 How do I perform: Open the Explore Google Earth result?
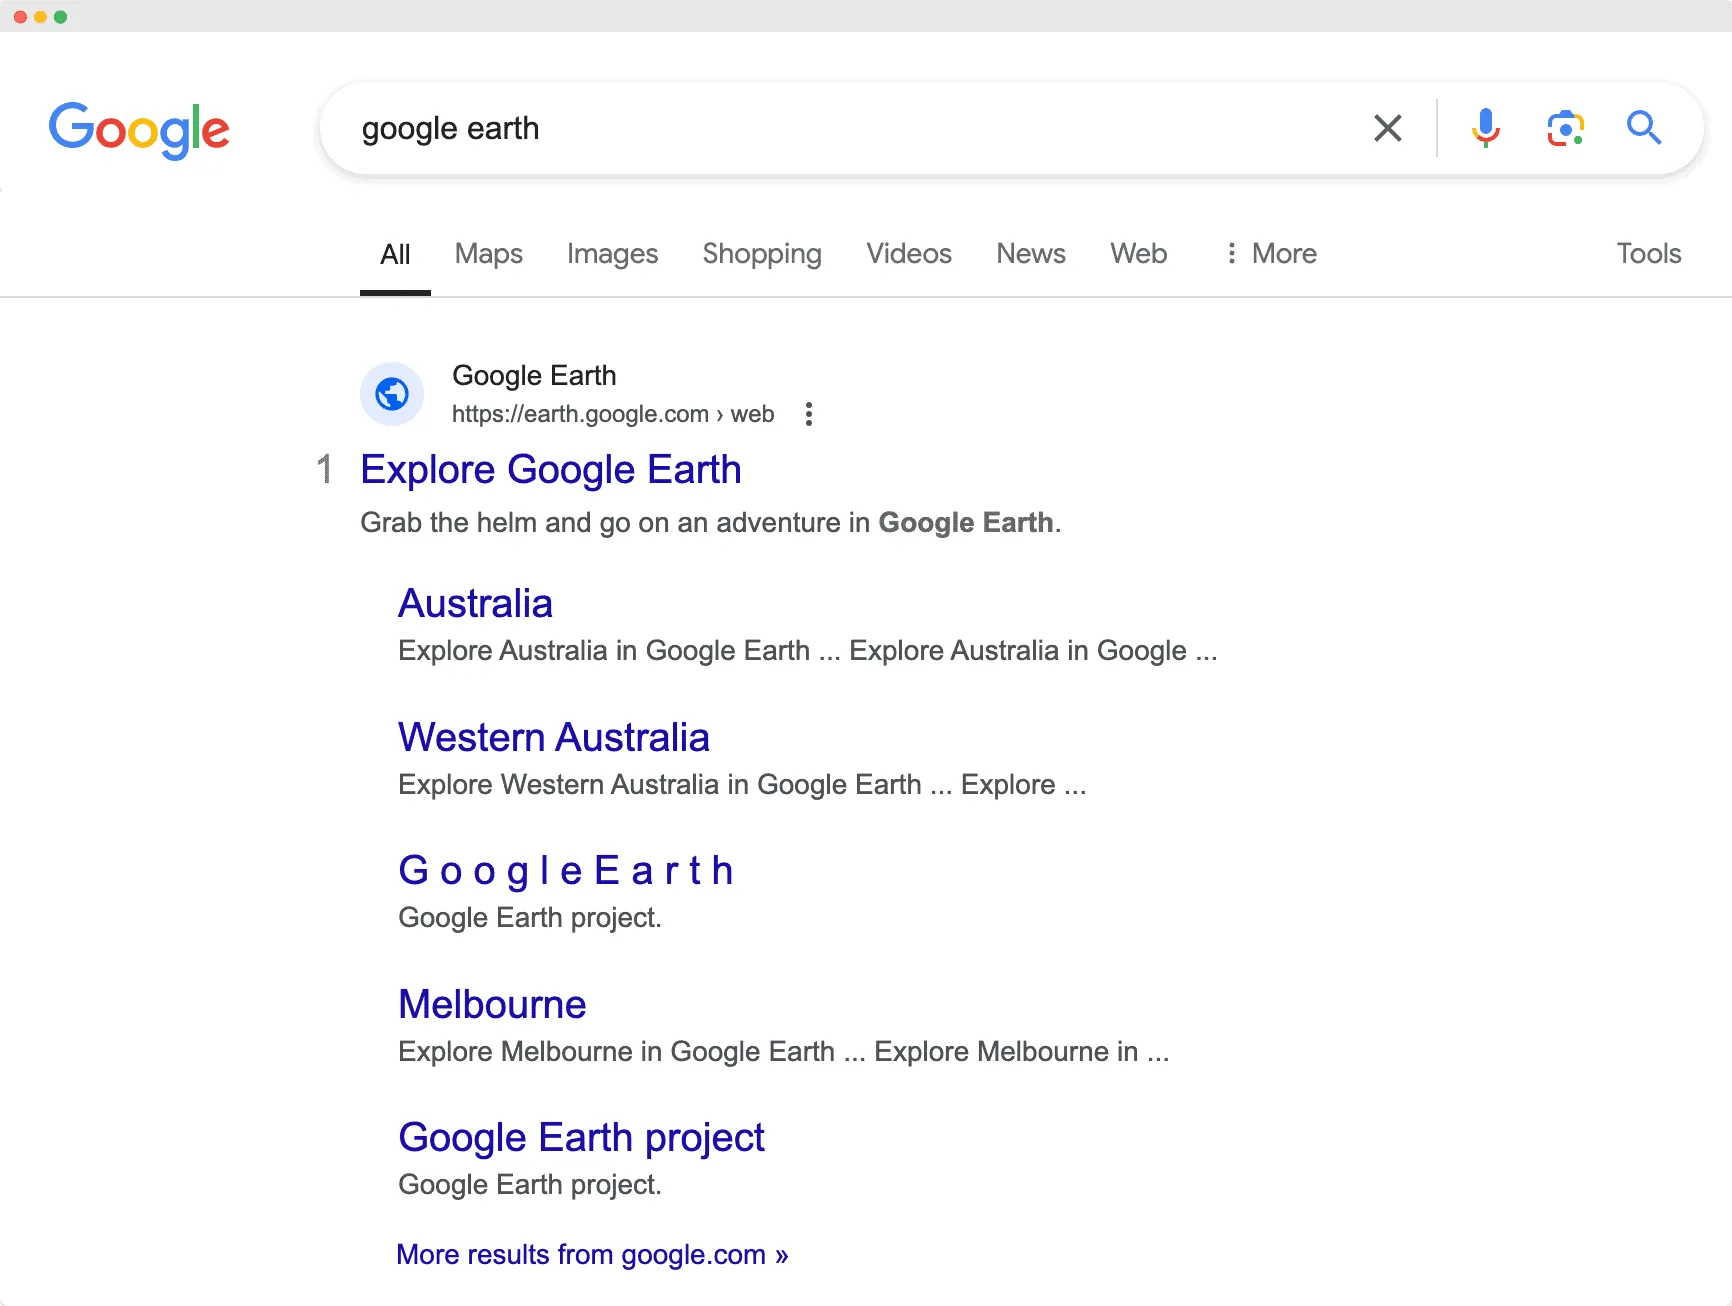(551, 469)
